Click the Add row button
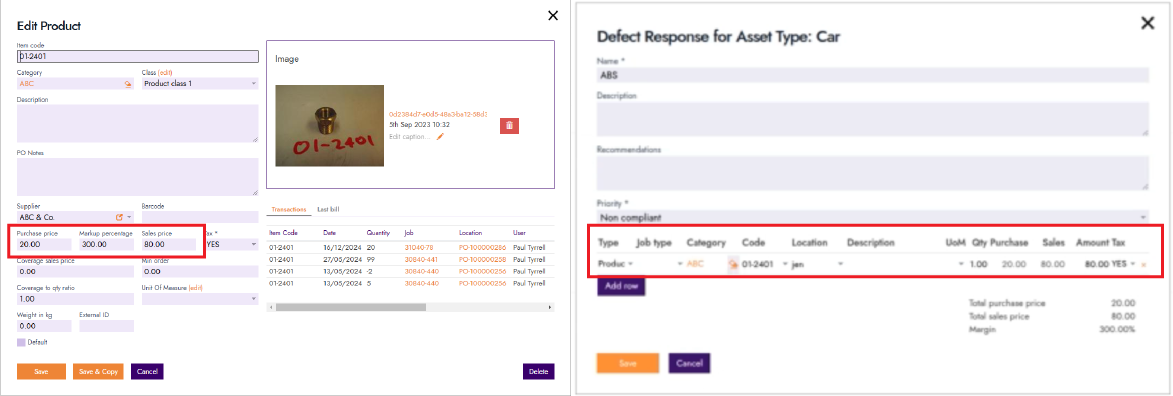The image size is (1173, 396). 621,287
